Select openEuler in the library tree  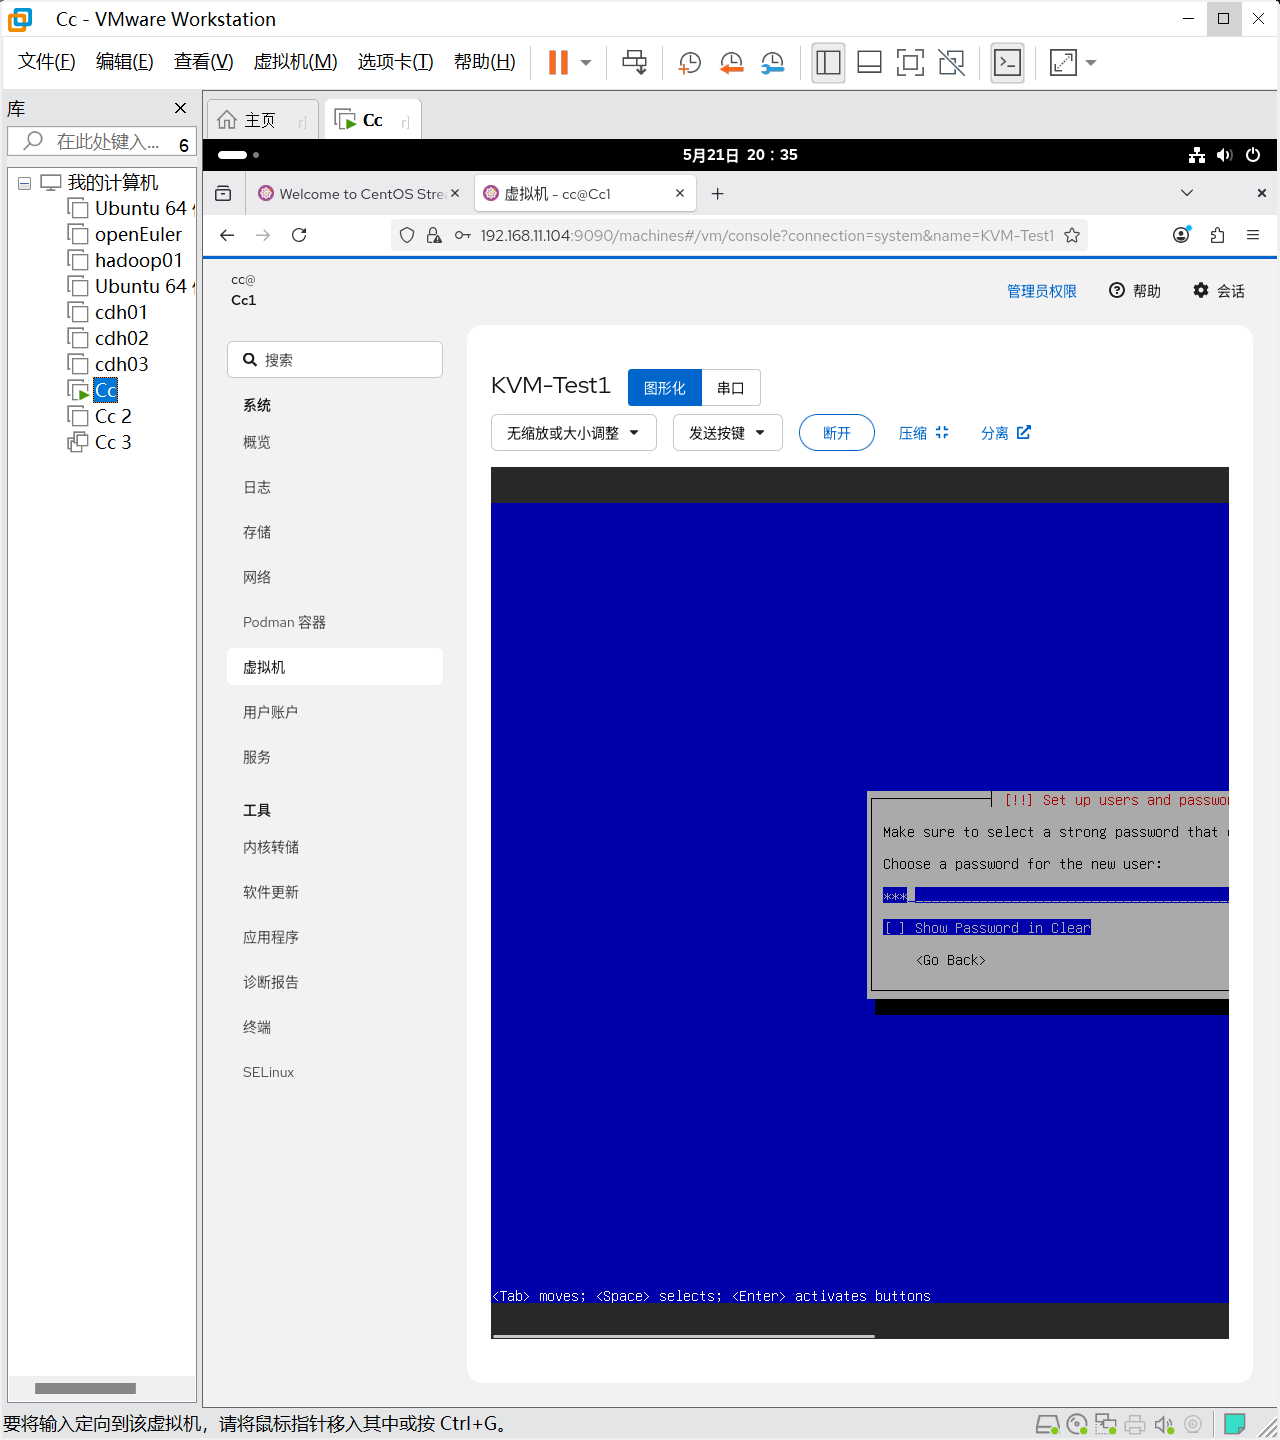click(138, 234)
